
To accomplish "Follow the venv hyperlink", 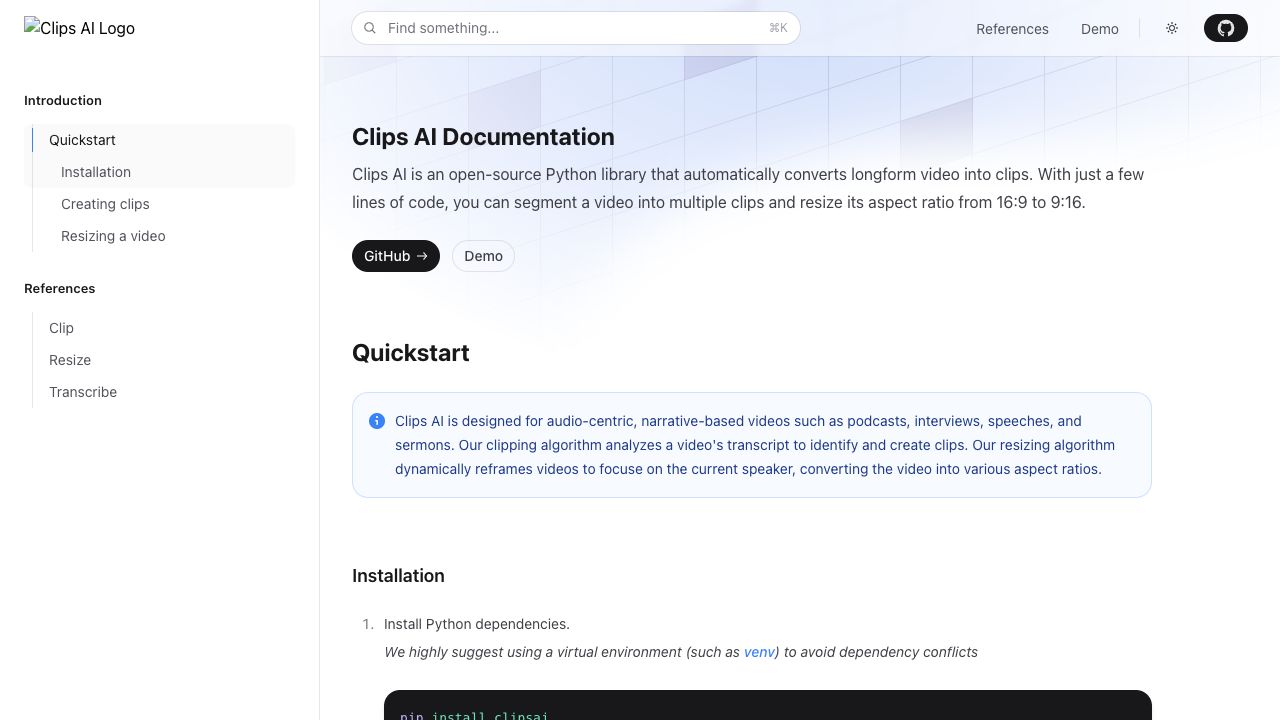I will click(759, 652).
